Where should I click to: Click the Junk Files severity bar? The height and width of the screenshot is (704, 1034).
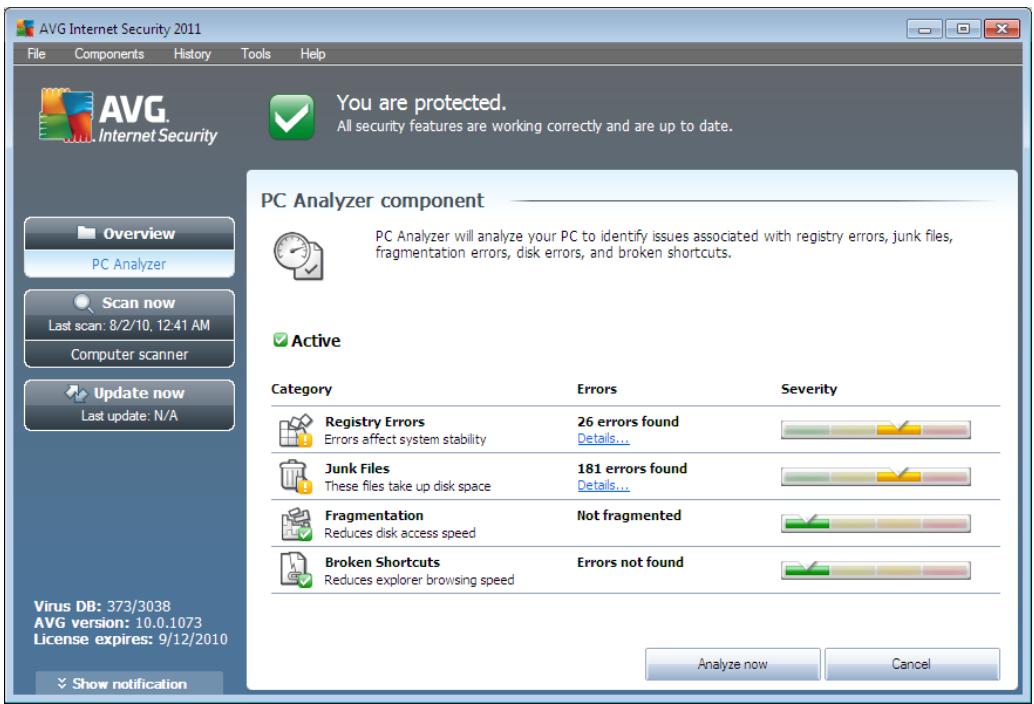[x=875, y=476]
